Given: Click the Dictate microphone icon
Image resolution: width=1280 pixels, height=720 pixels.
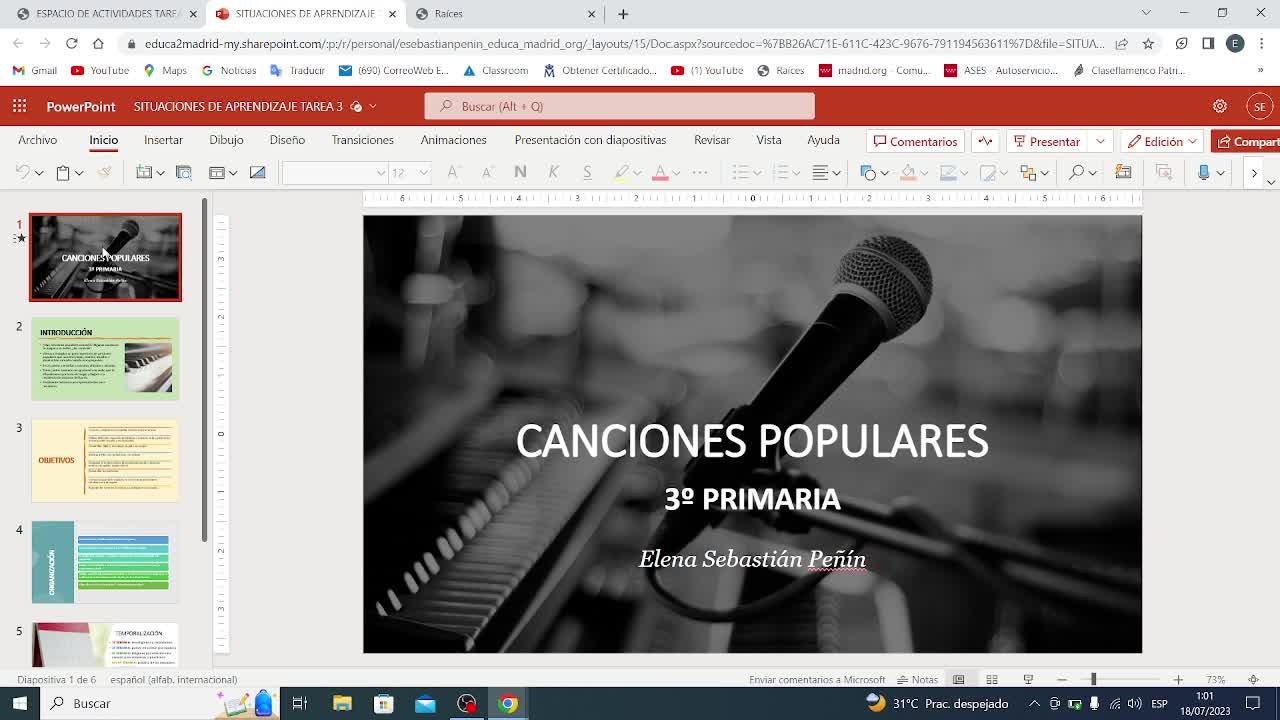Looking at the screenshot, I should coord(1204,172).
